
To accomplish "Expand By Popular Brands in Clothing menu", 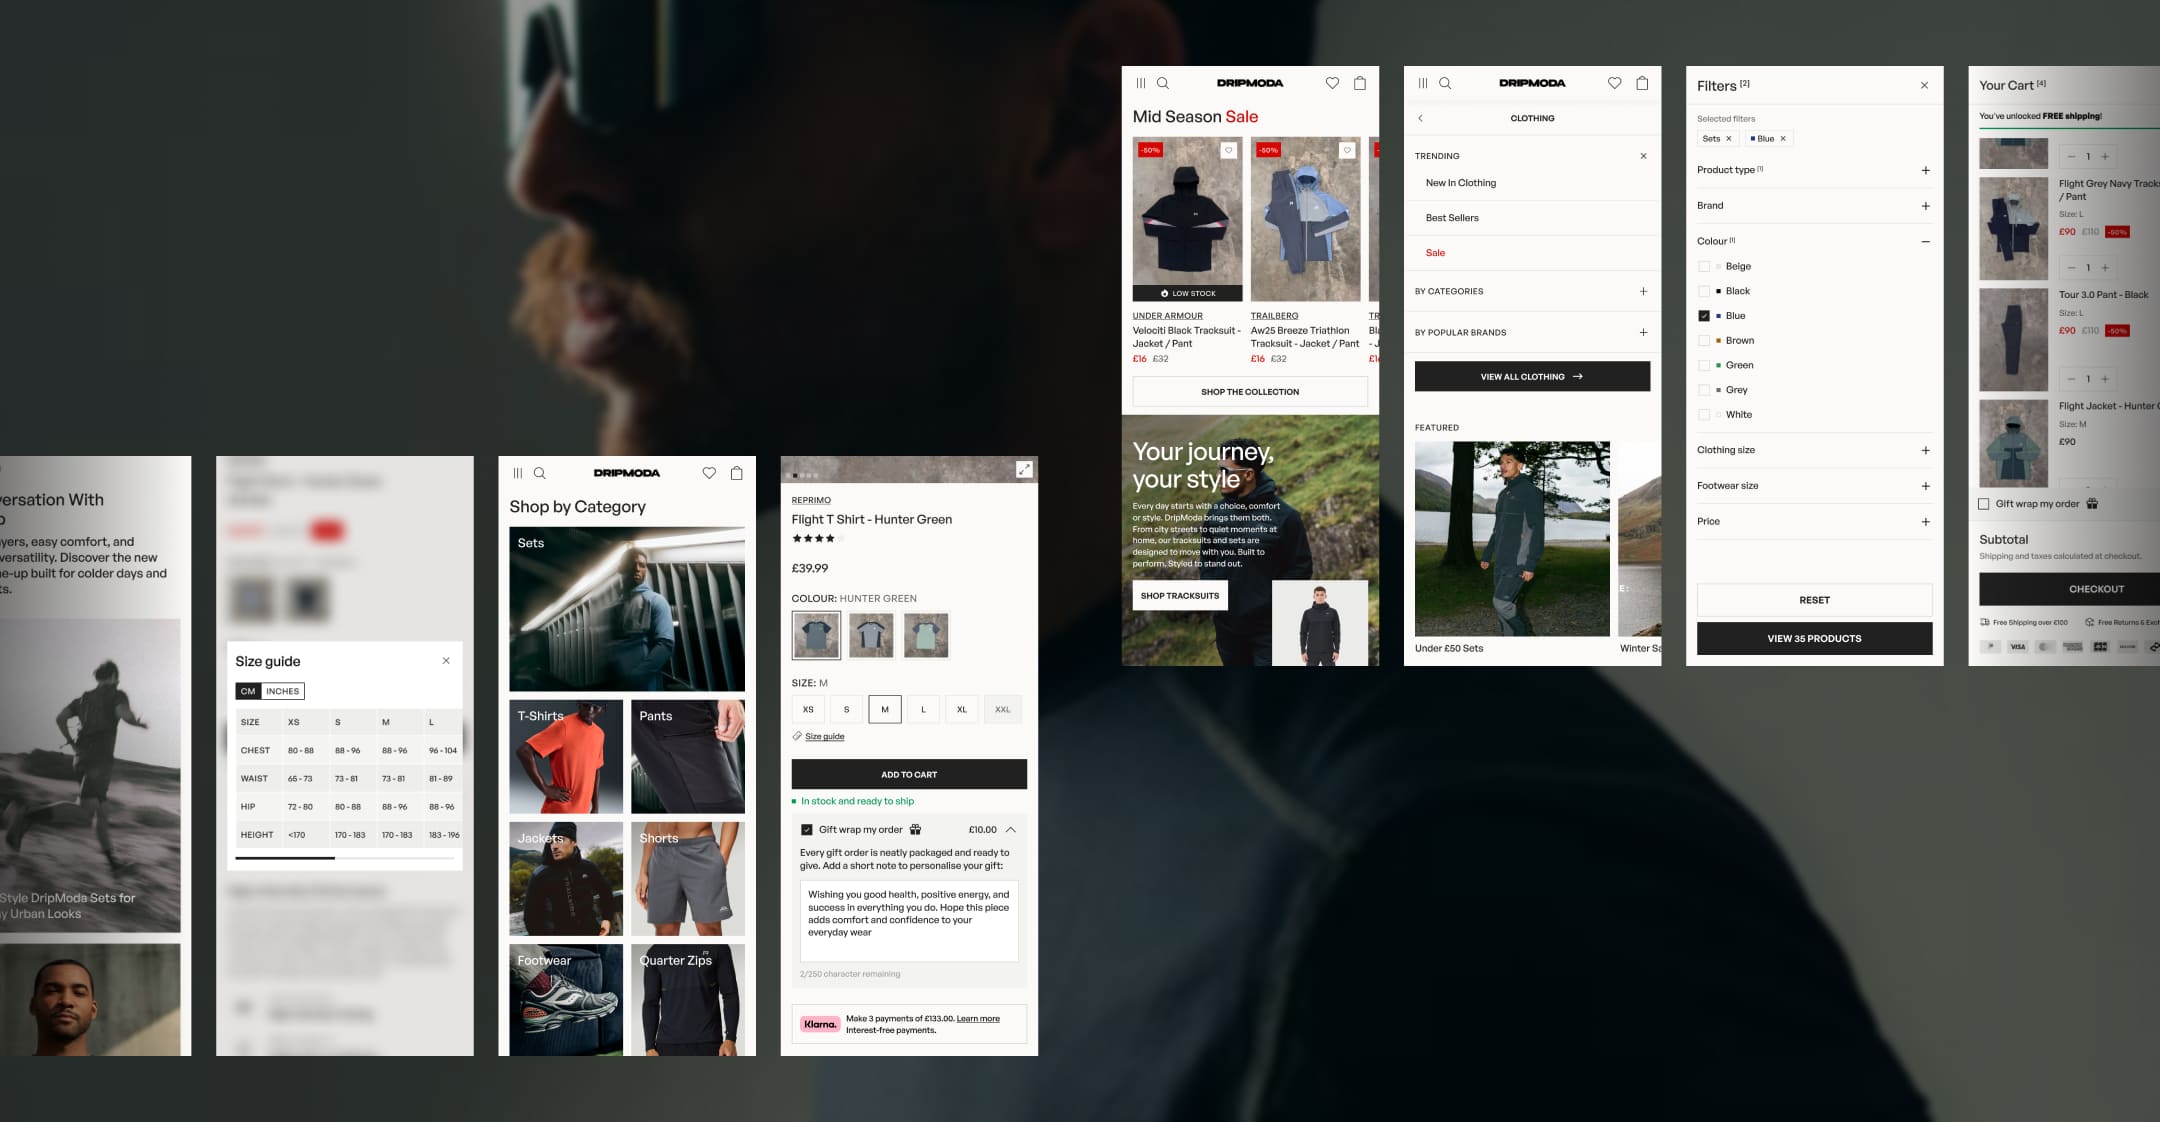I will point(1643,332).
